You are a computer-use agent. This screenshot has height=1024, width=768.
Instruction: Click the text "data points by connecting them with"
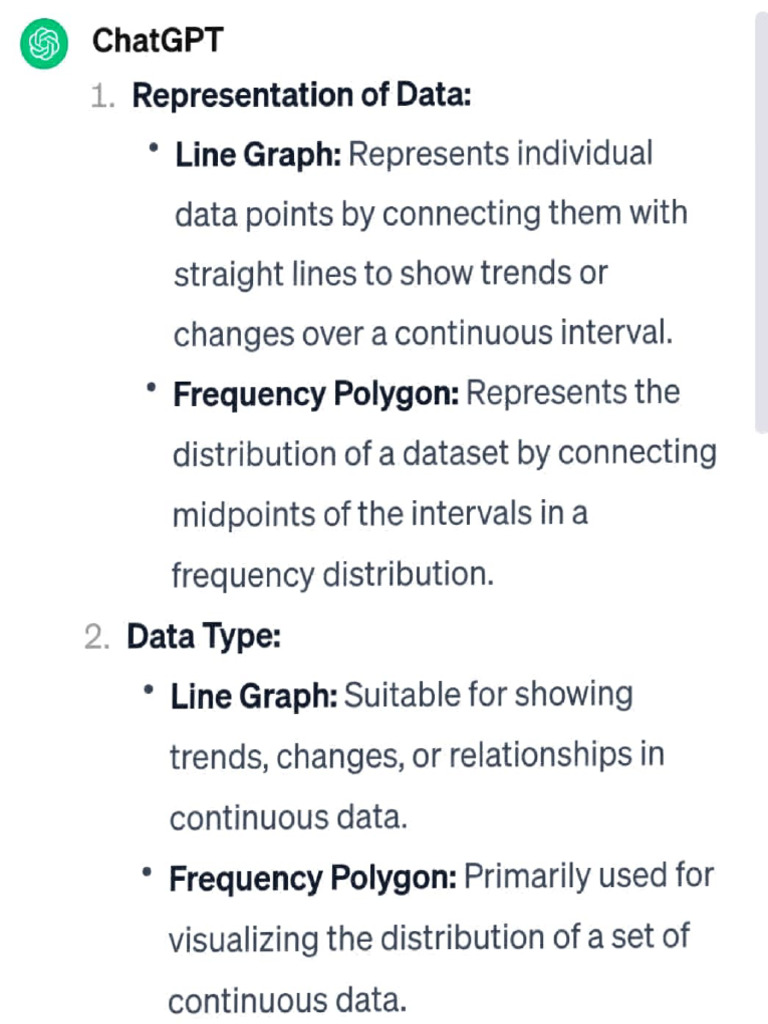point(431,214)
